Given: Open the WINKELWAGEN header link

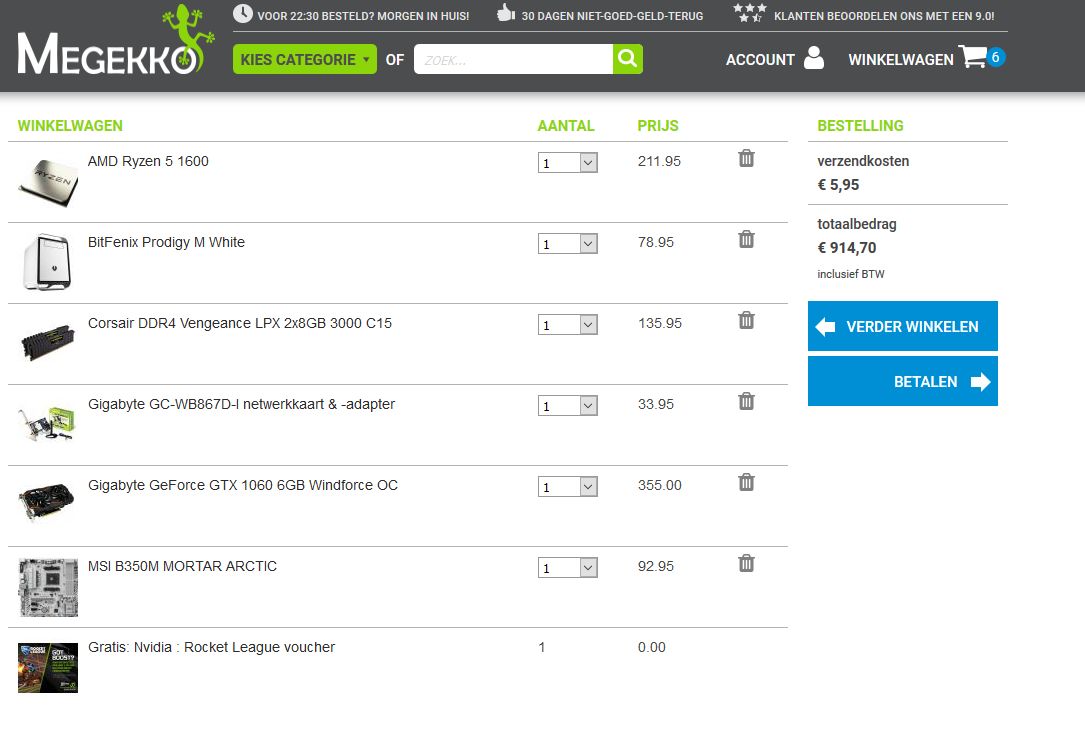Looking at the screenshot, I should [901, 60].
